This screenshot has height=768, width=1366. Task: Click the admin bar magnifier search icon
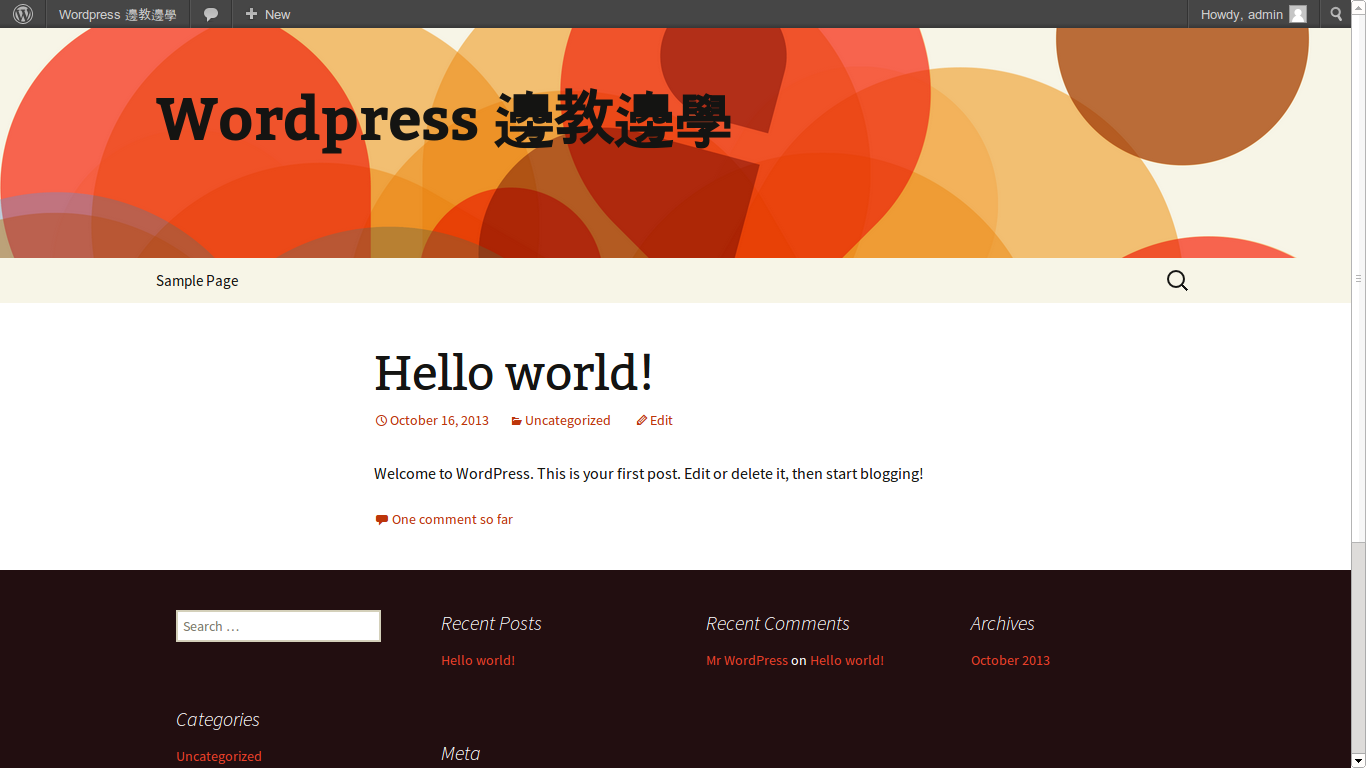(1337, 14)
